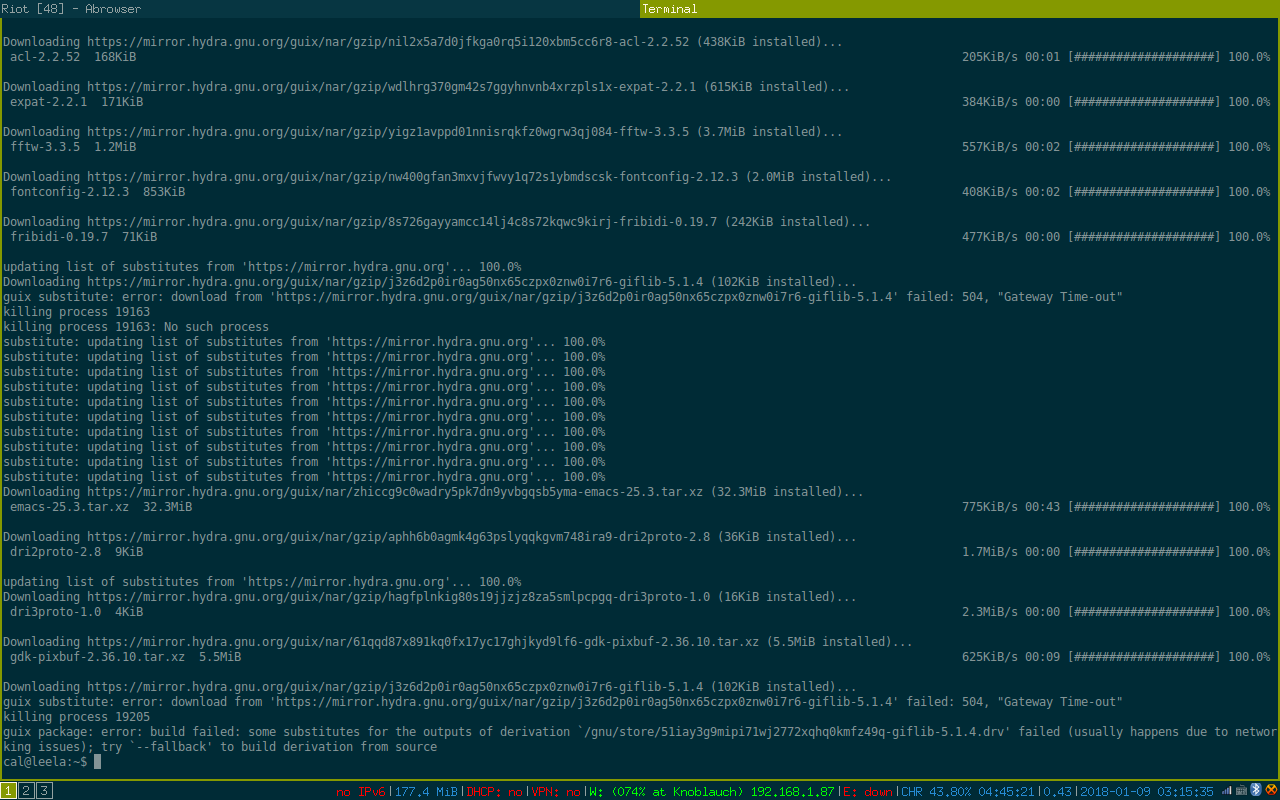Click the 'E: down' ethernet status

(x=868, y=792)
